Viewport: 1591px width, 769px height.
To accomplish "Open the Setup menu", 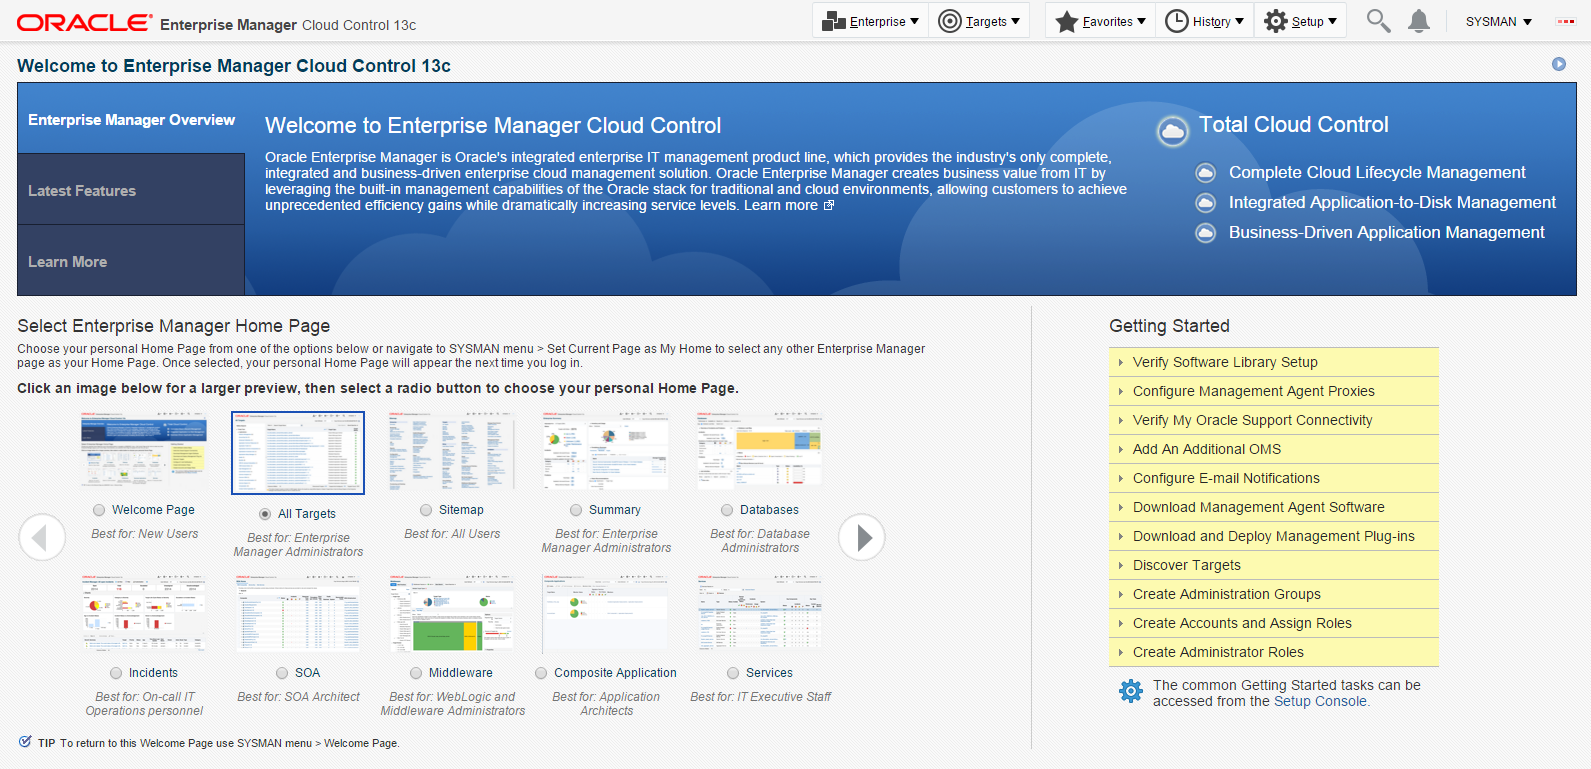I will point(1301,21).
